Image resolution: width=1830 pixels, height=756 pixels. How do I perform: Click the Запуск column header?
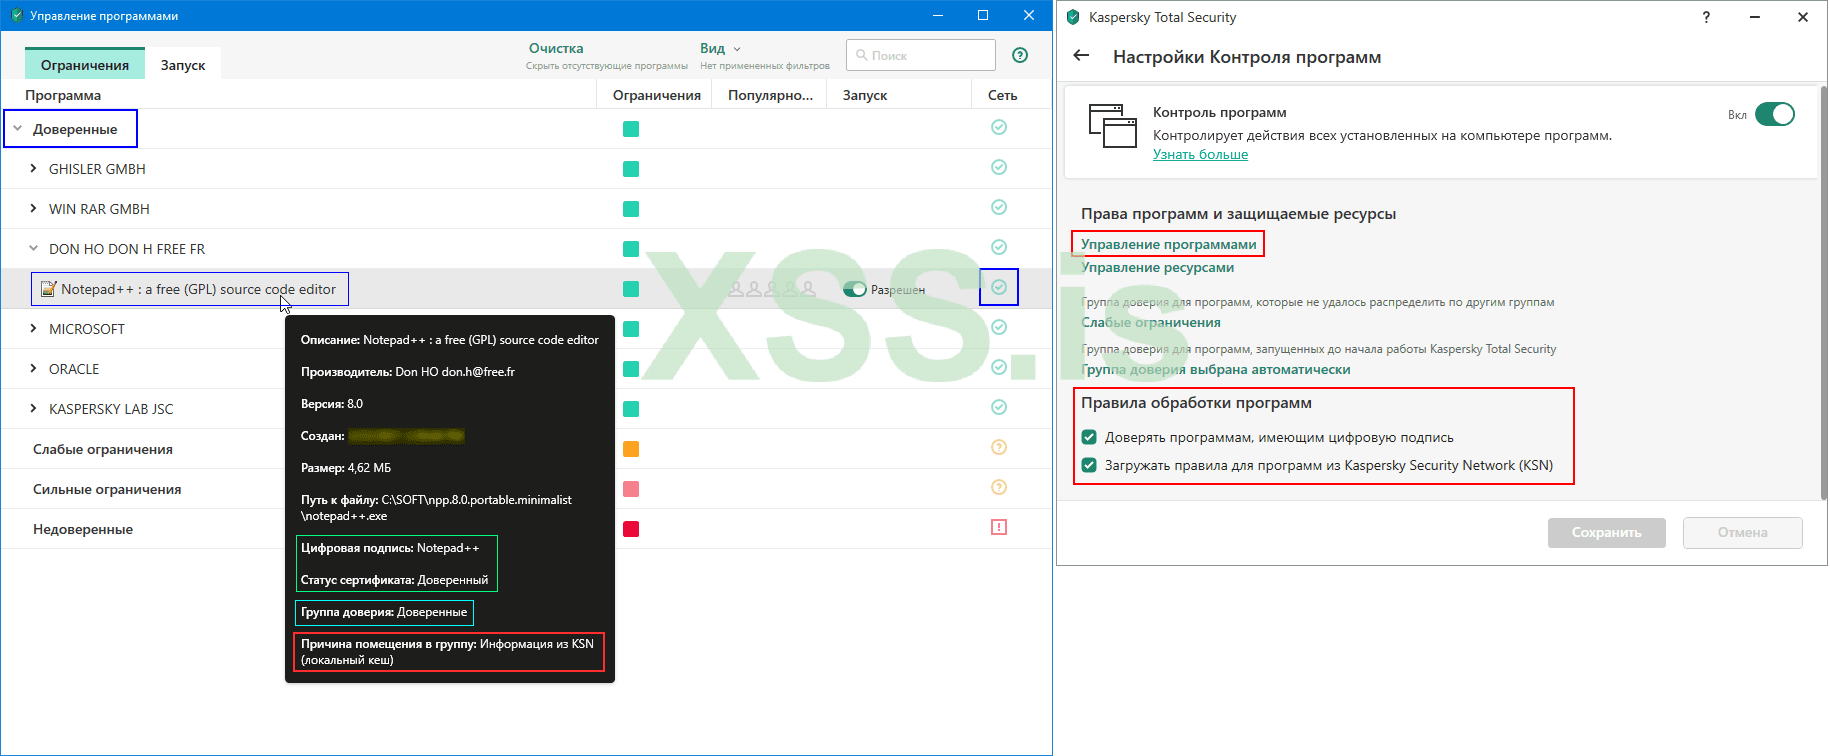[x=865, y=95]
